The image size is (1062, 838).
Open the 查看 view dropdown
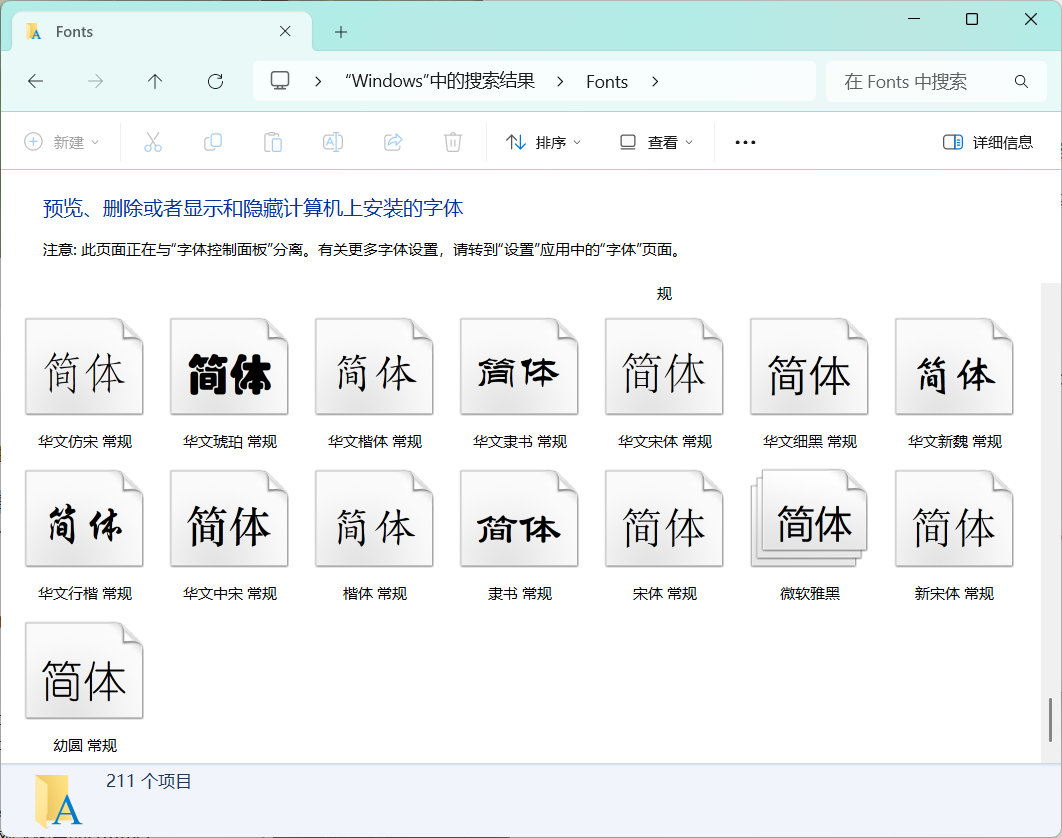[656, 142]
